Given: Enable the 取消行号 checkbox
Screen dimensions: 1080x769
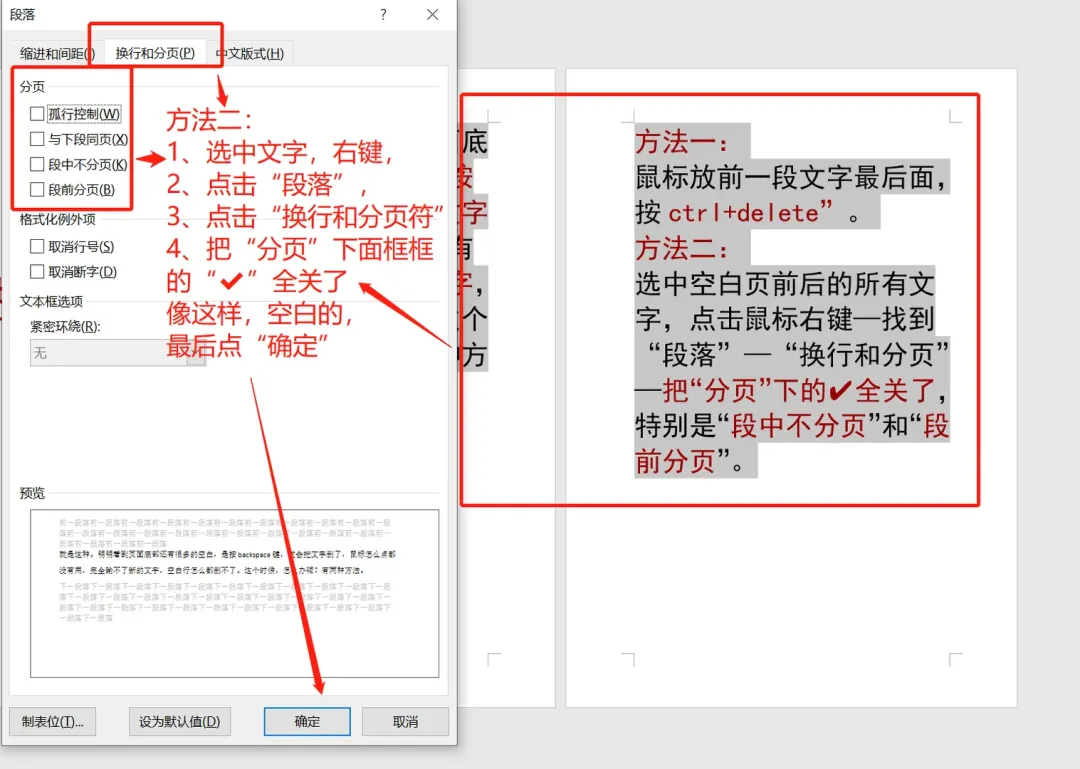Looking at the screenshot, I should pyautogui.click(x=37, y=247).
